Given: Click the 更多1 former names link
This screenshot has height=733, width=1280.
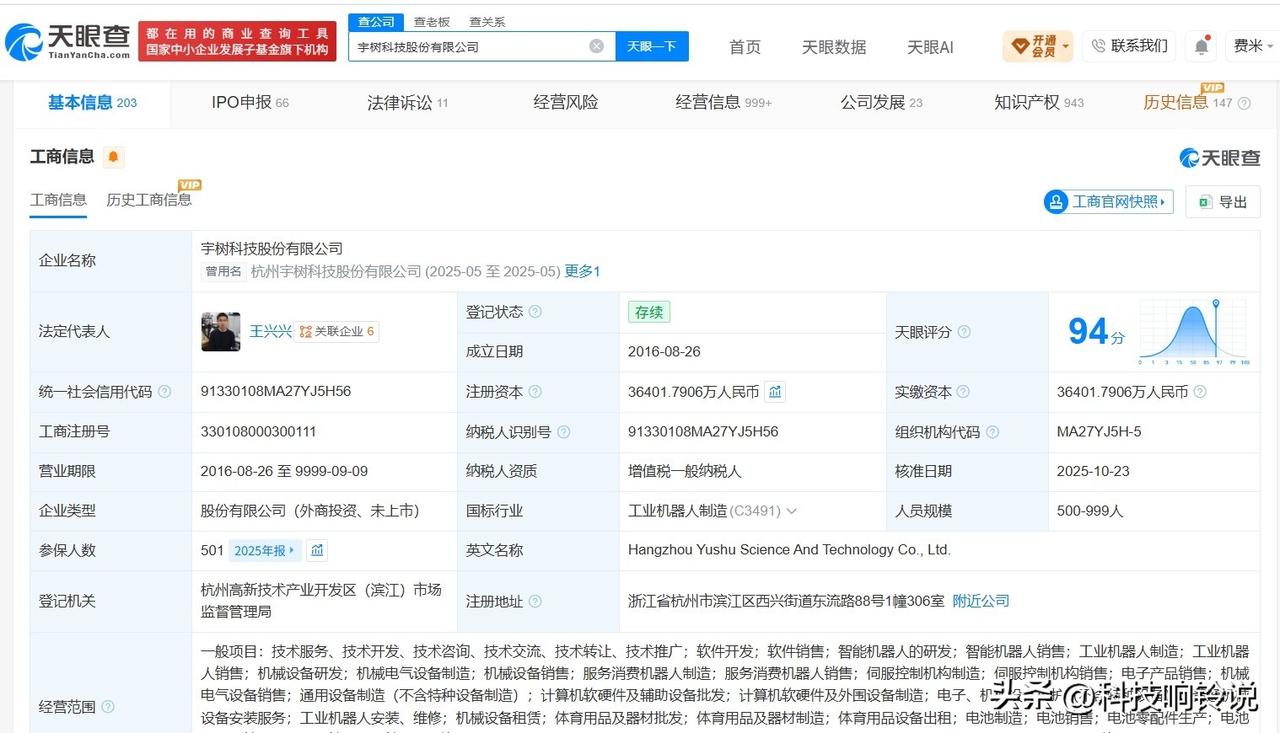Looking at the screenshot, I should [582, 271].
